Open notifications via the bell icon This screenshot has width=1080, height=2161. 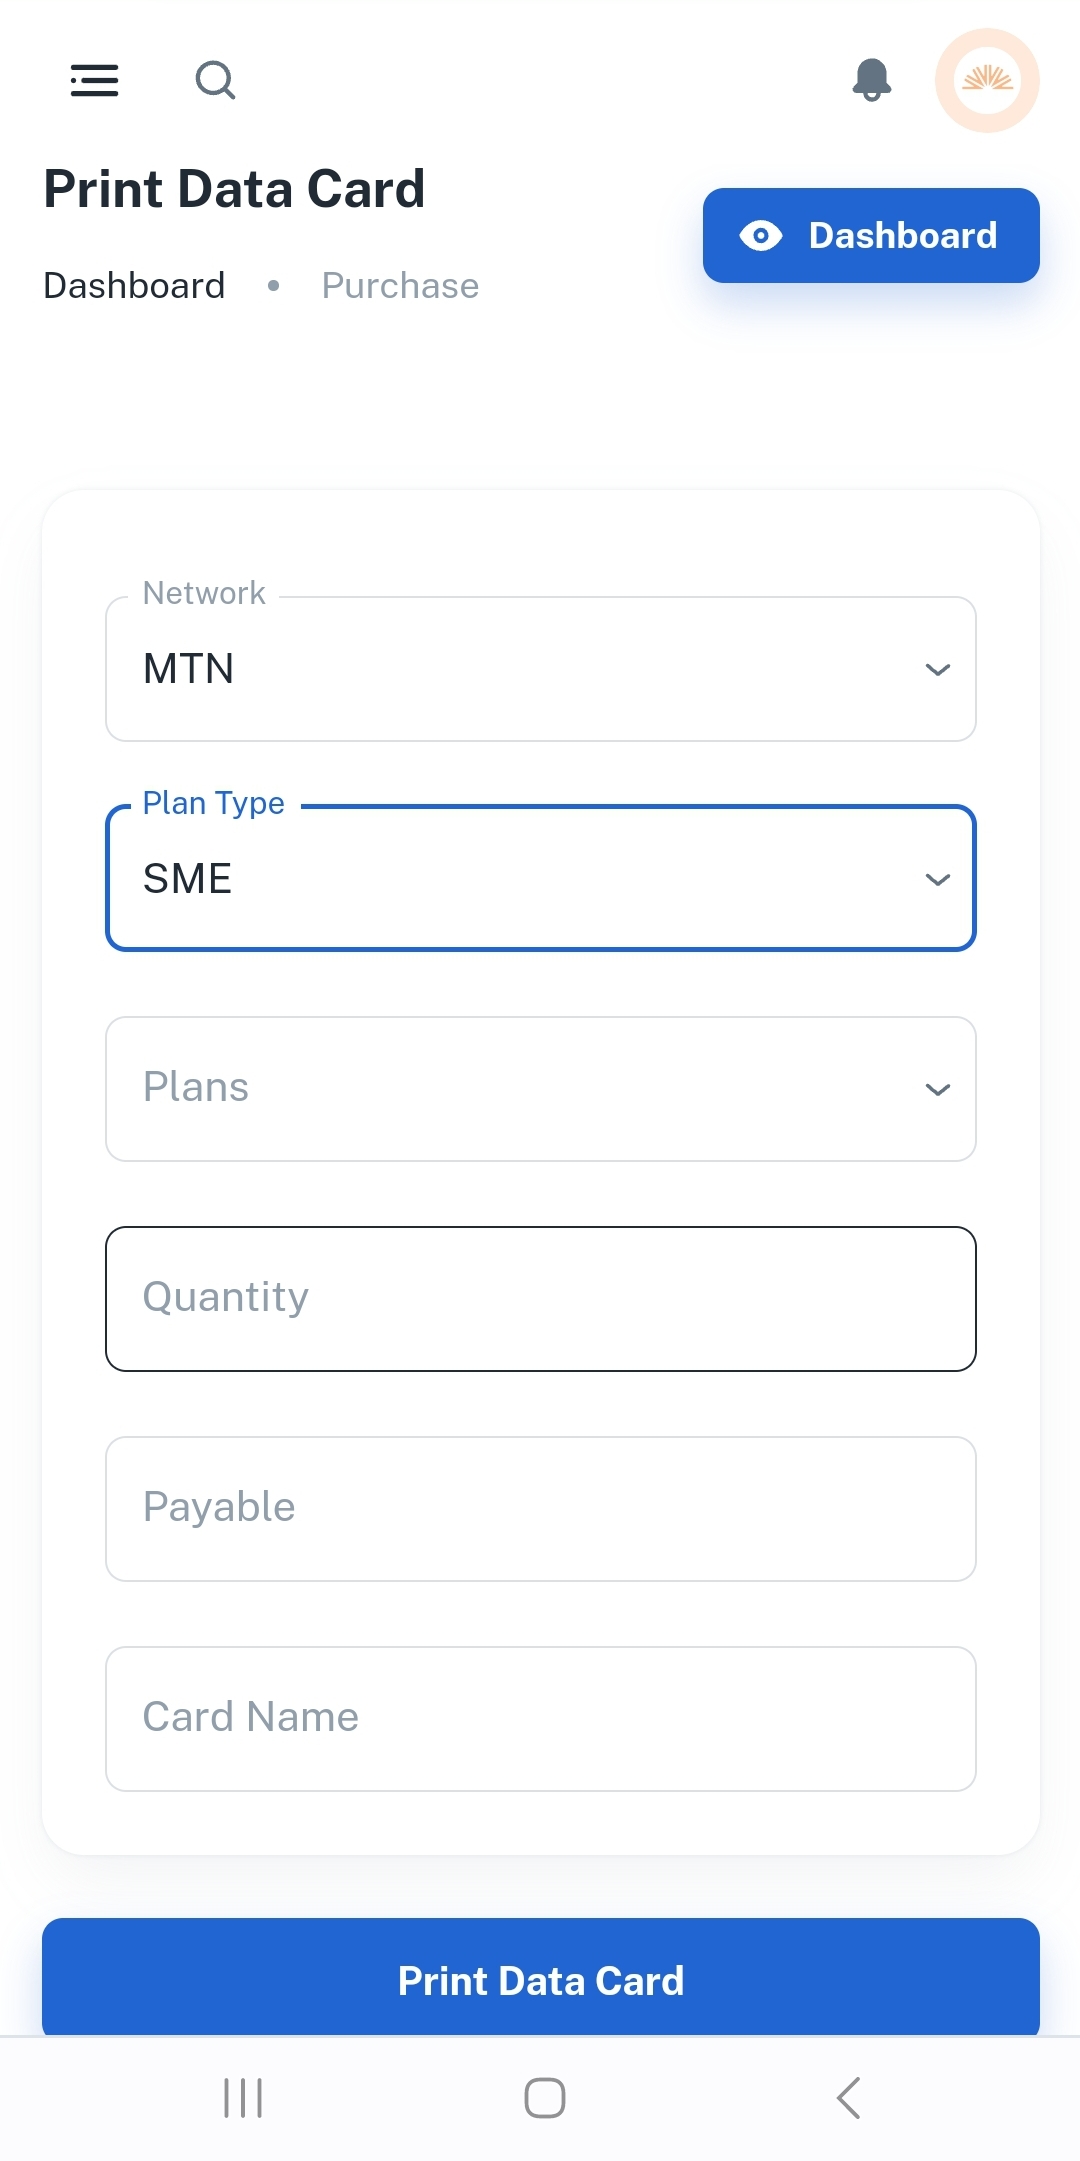(x=872, y=80)
